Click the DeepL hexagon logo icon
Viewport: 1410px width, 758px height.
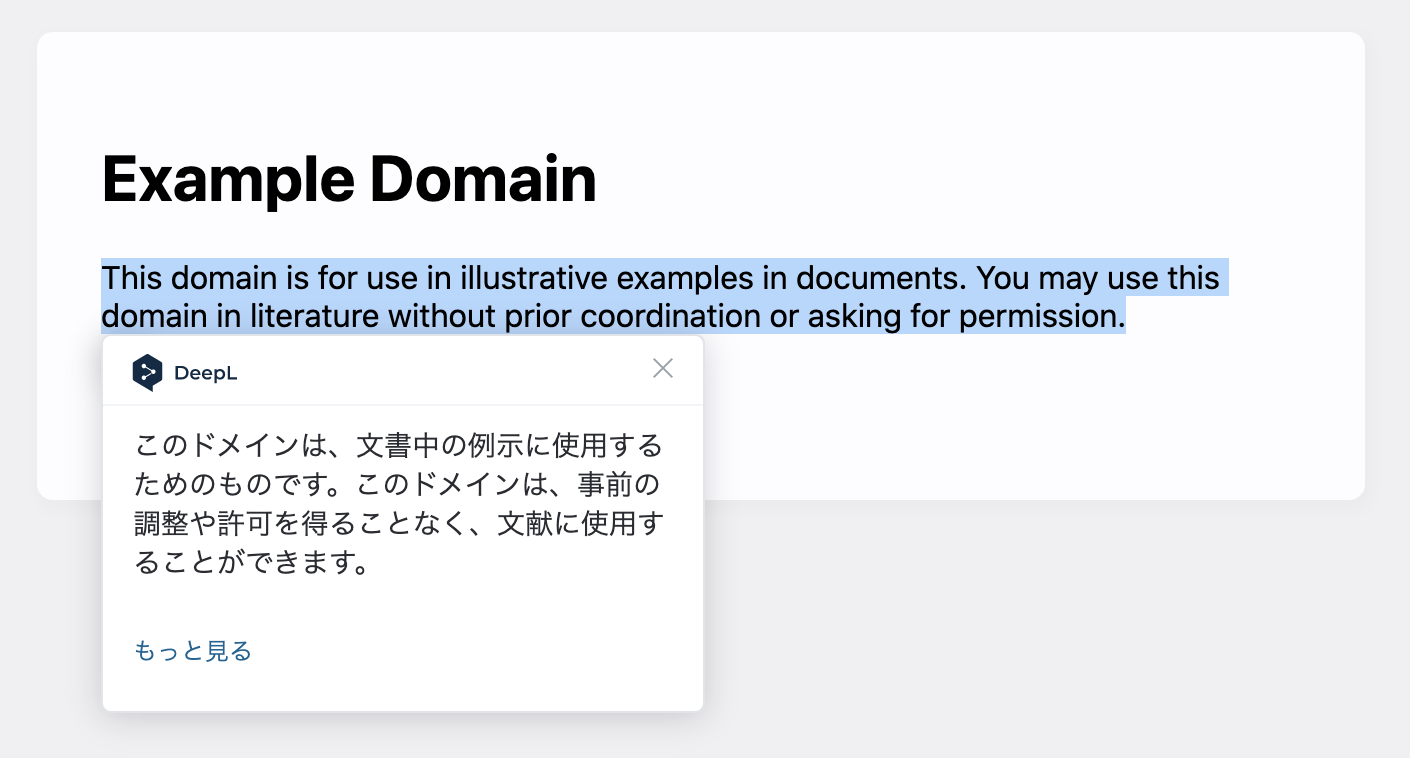tap(147, 373)
